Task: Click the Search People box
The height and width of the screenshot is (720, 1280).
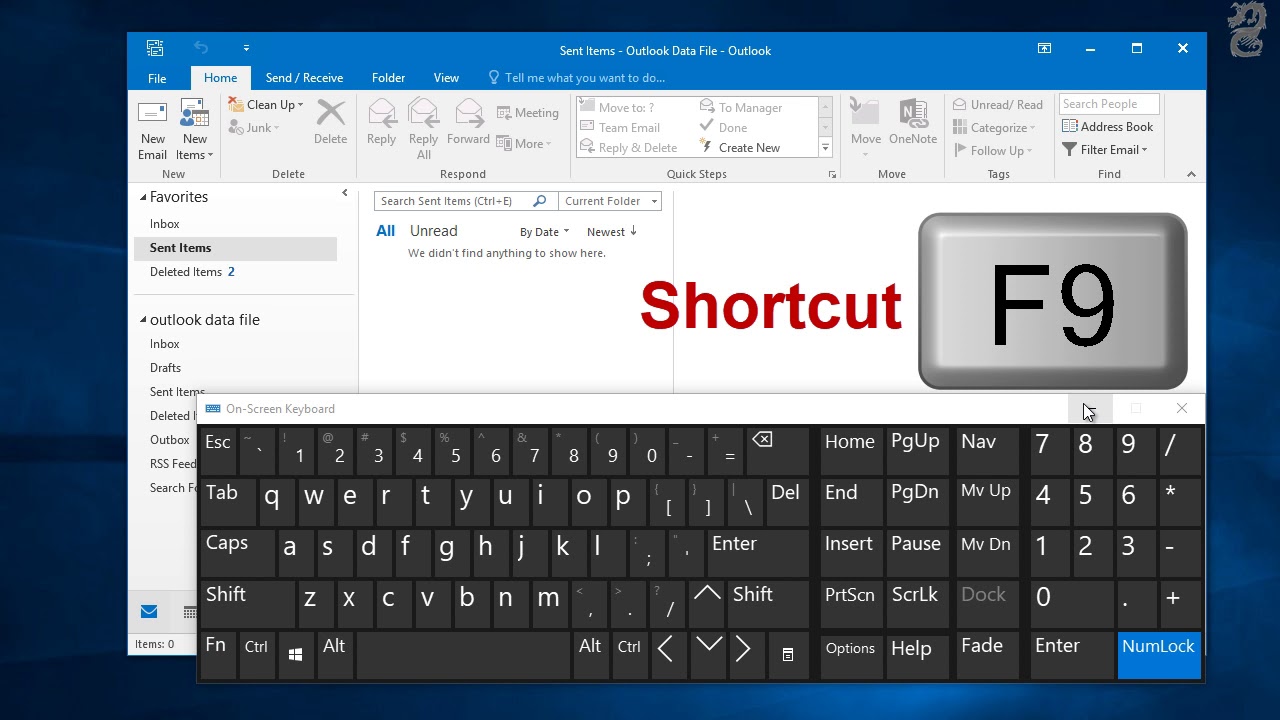Action: [1109, 104]
